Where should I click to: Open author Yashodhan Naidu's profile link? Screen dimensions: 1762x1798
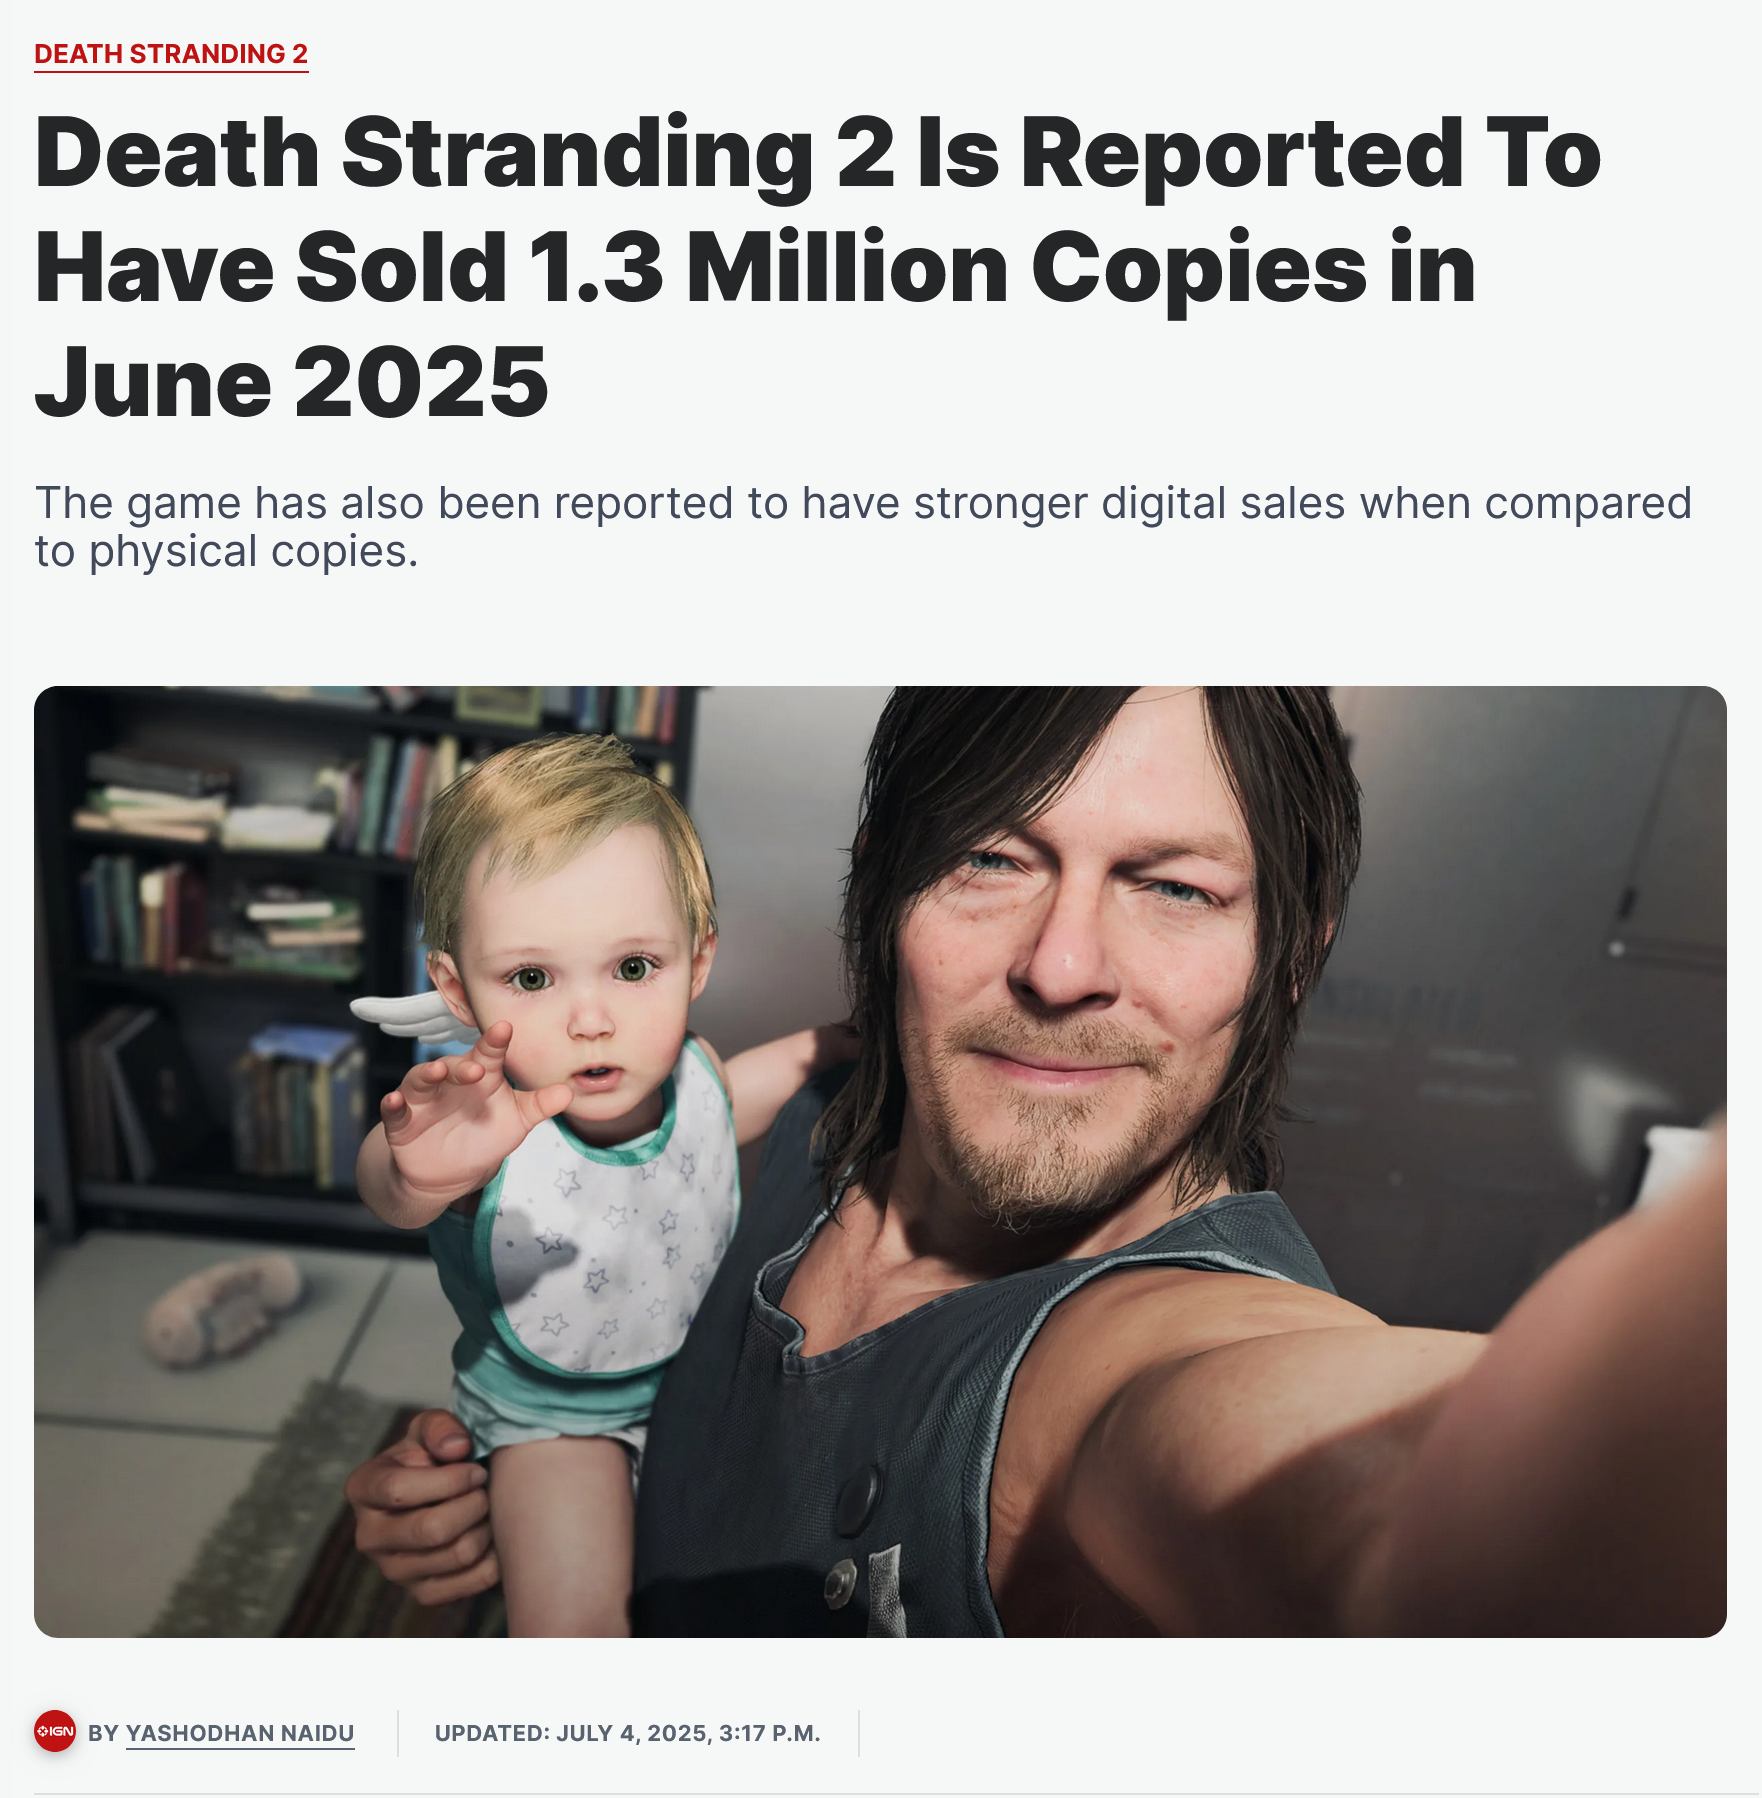240,1733
